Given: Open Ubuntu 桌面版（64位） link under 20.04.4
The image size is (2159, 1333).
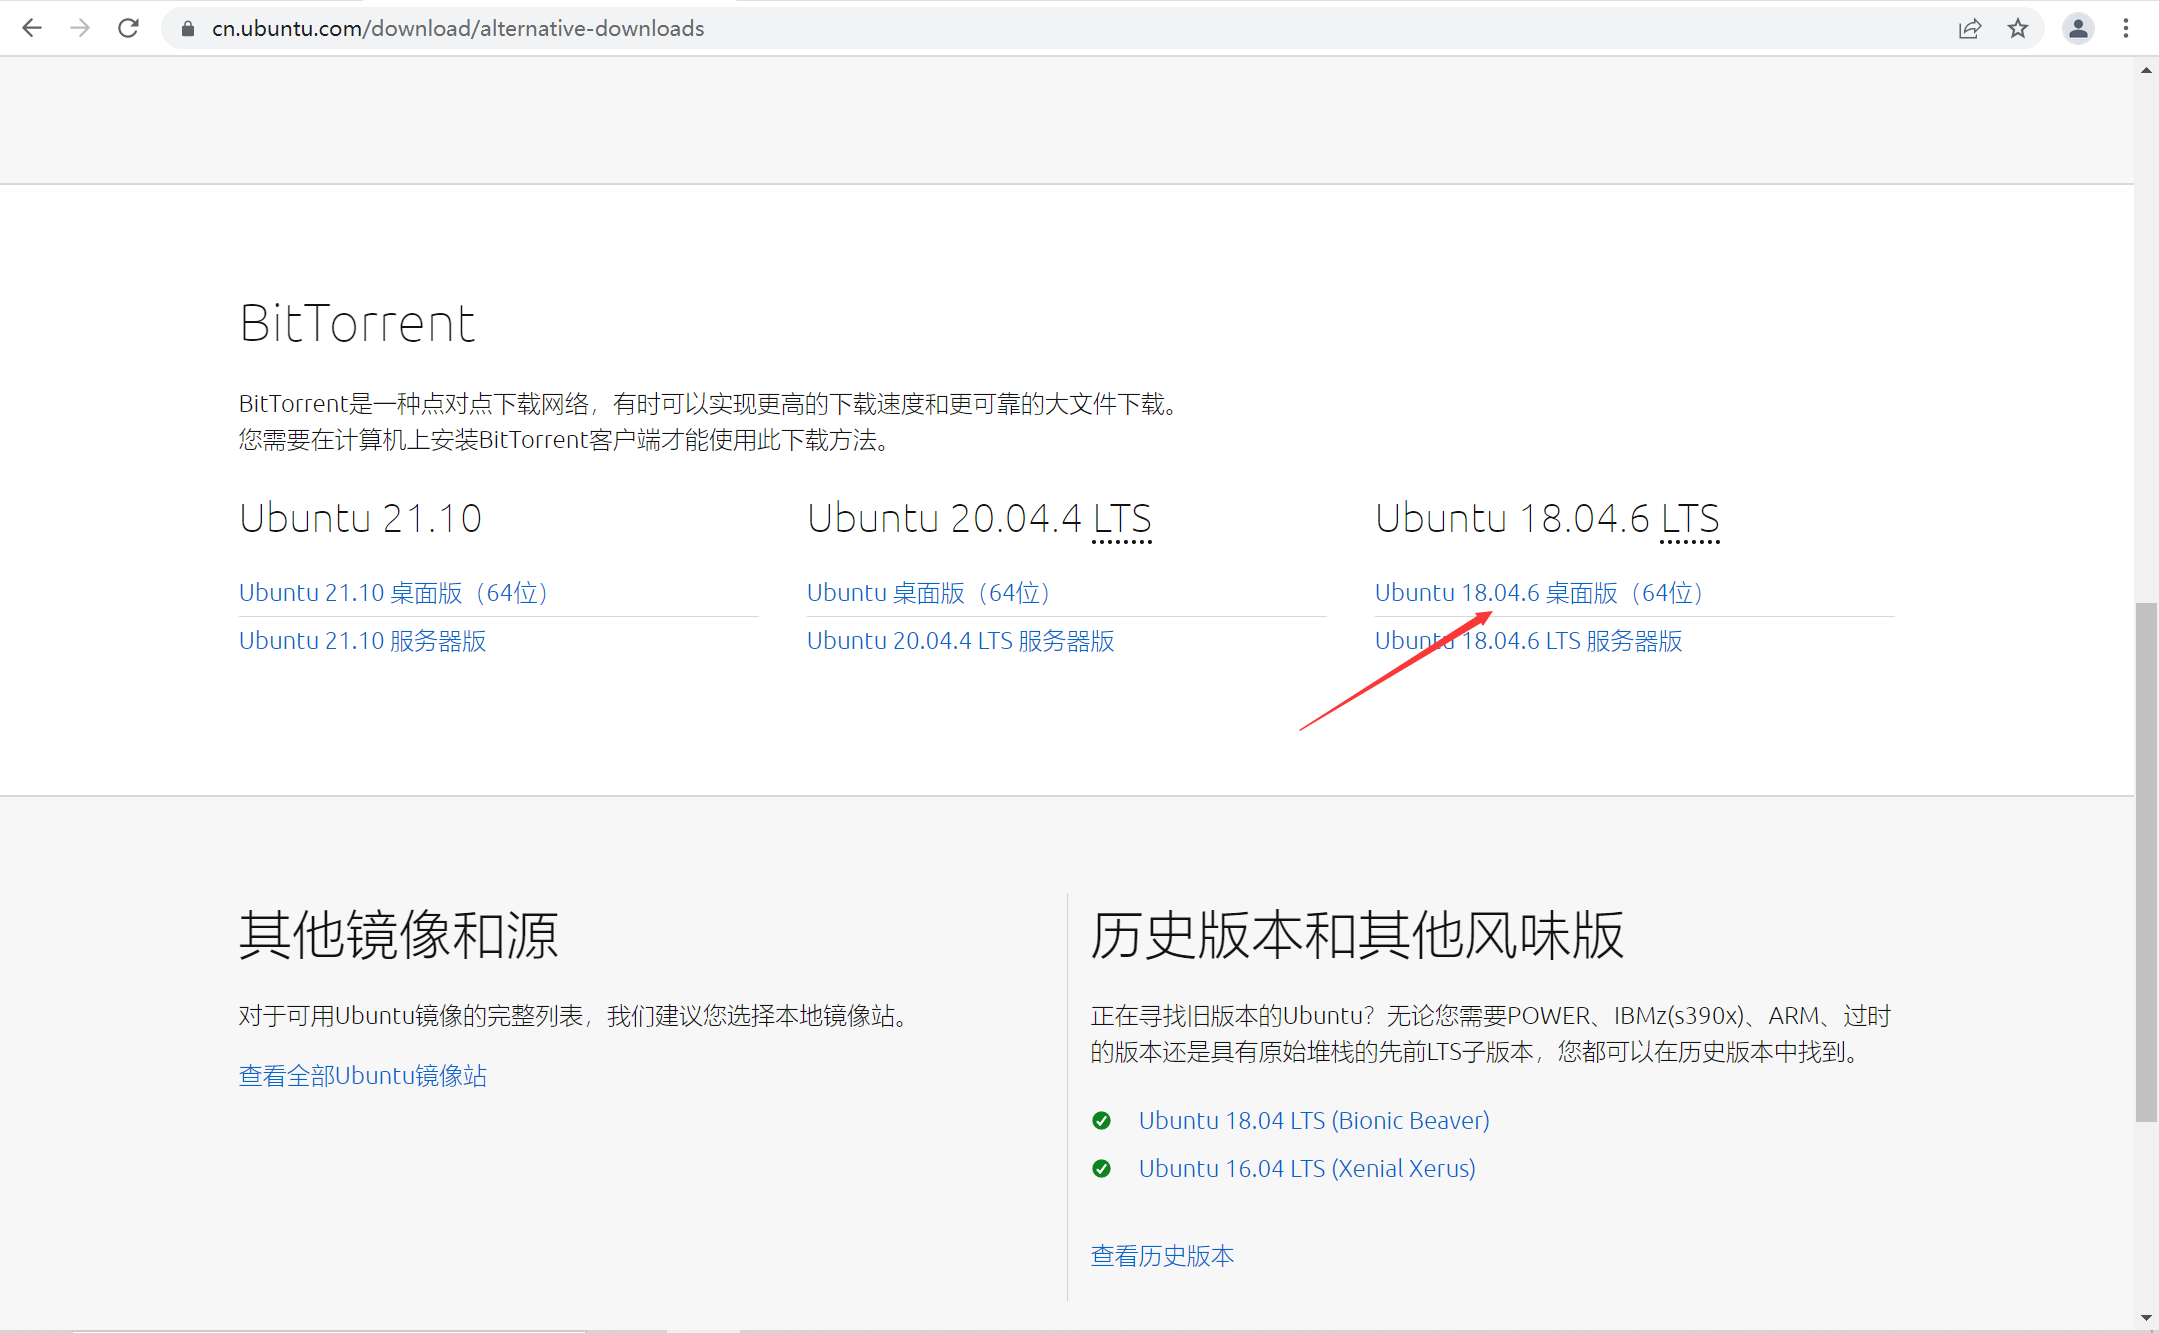Looking at the screenshot, I should 928,593.
